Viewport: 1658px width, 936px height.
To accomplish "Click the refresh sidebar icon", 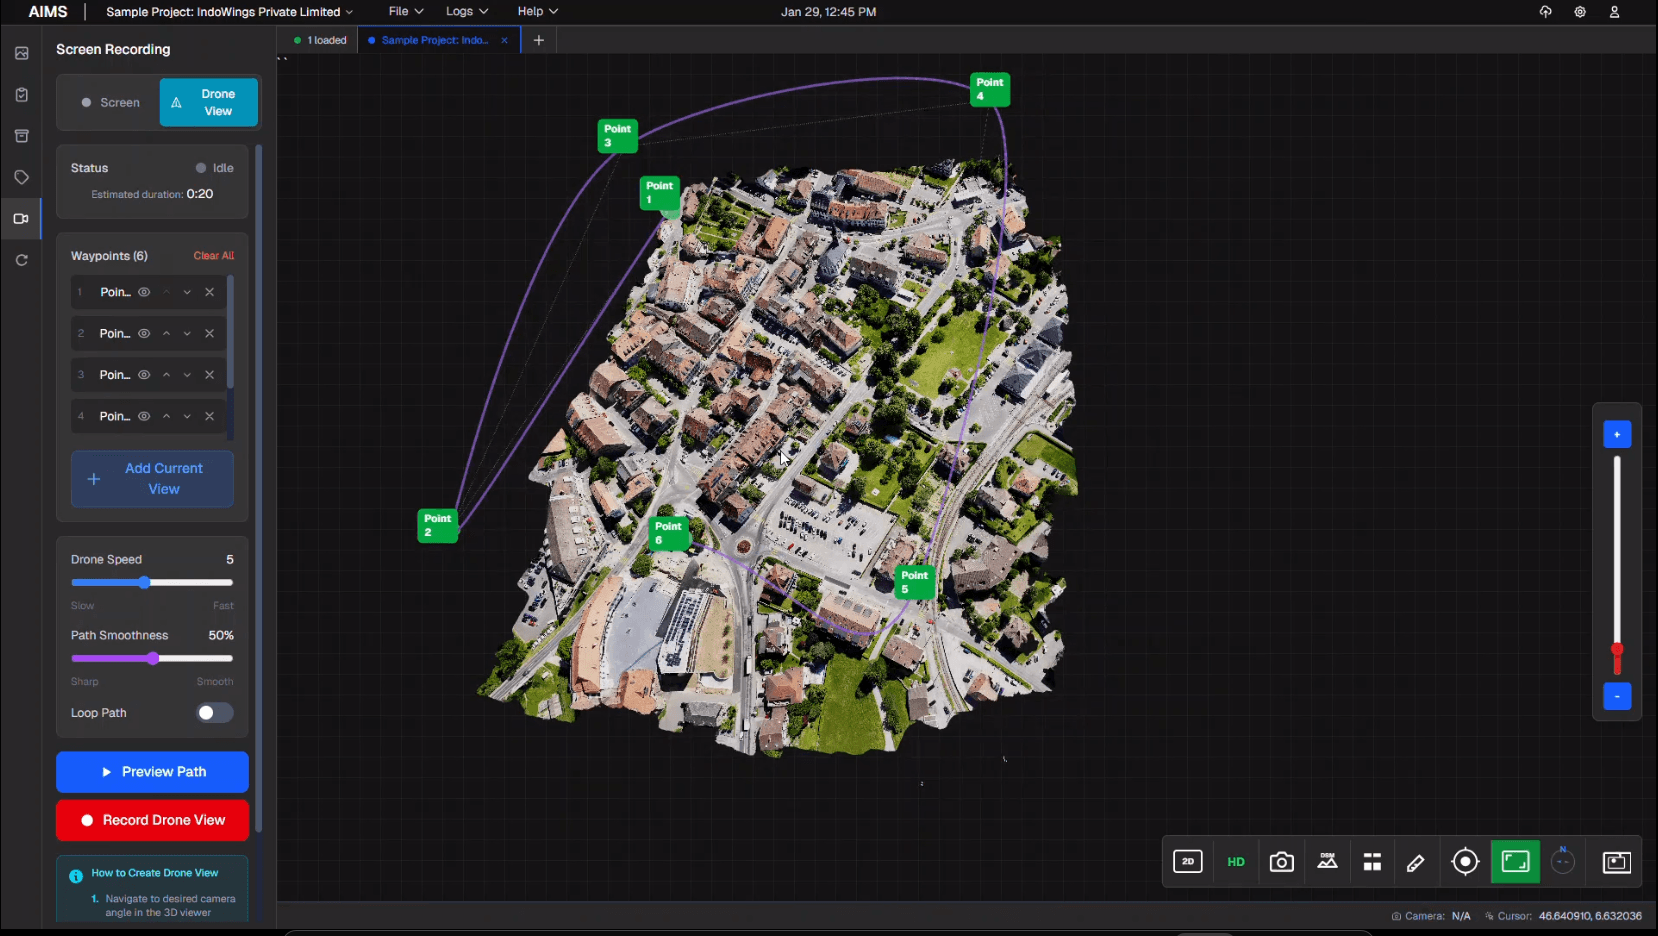I will click(21, 260).
